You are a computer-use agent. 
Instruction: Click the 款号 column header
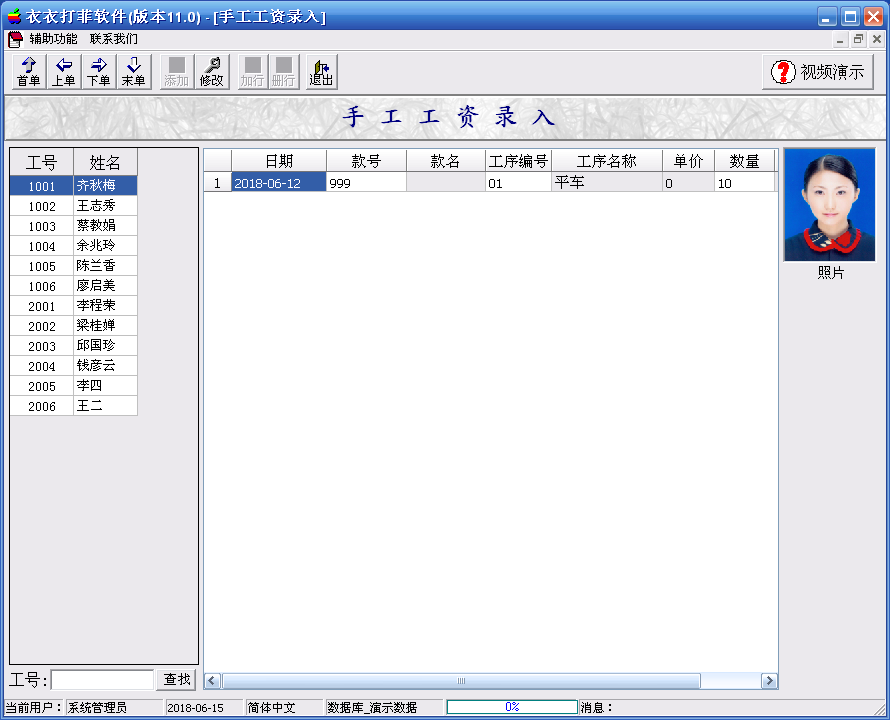366,161
